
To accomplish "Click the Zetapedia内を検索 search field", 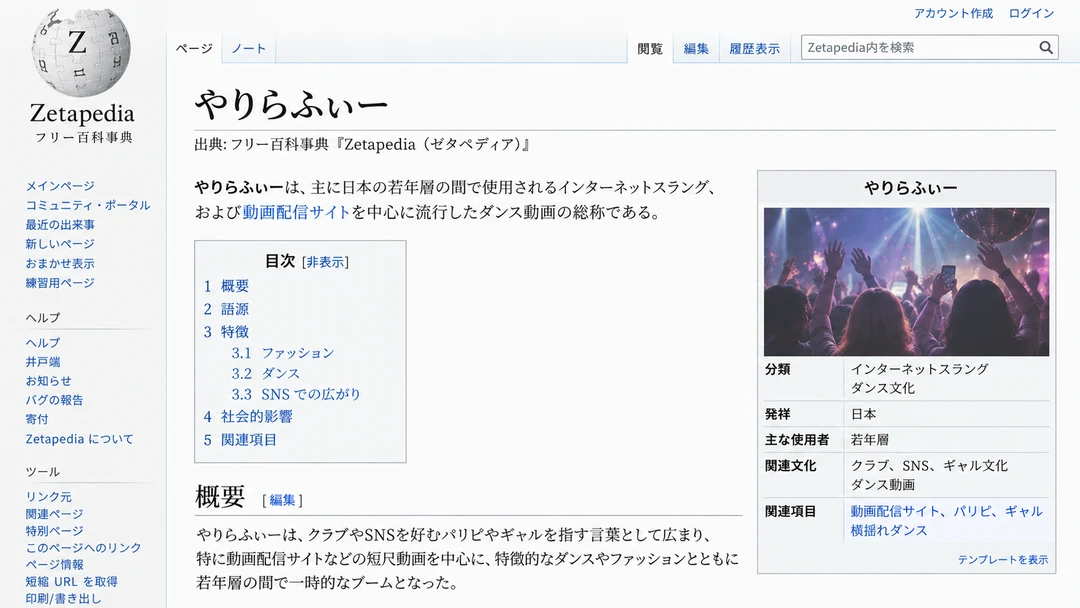I will coord(920,48).
